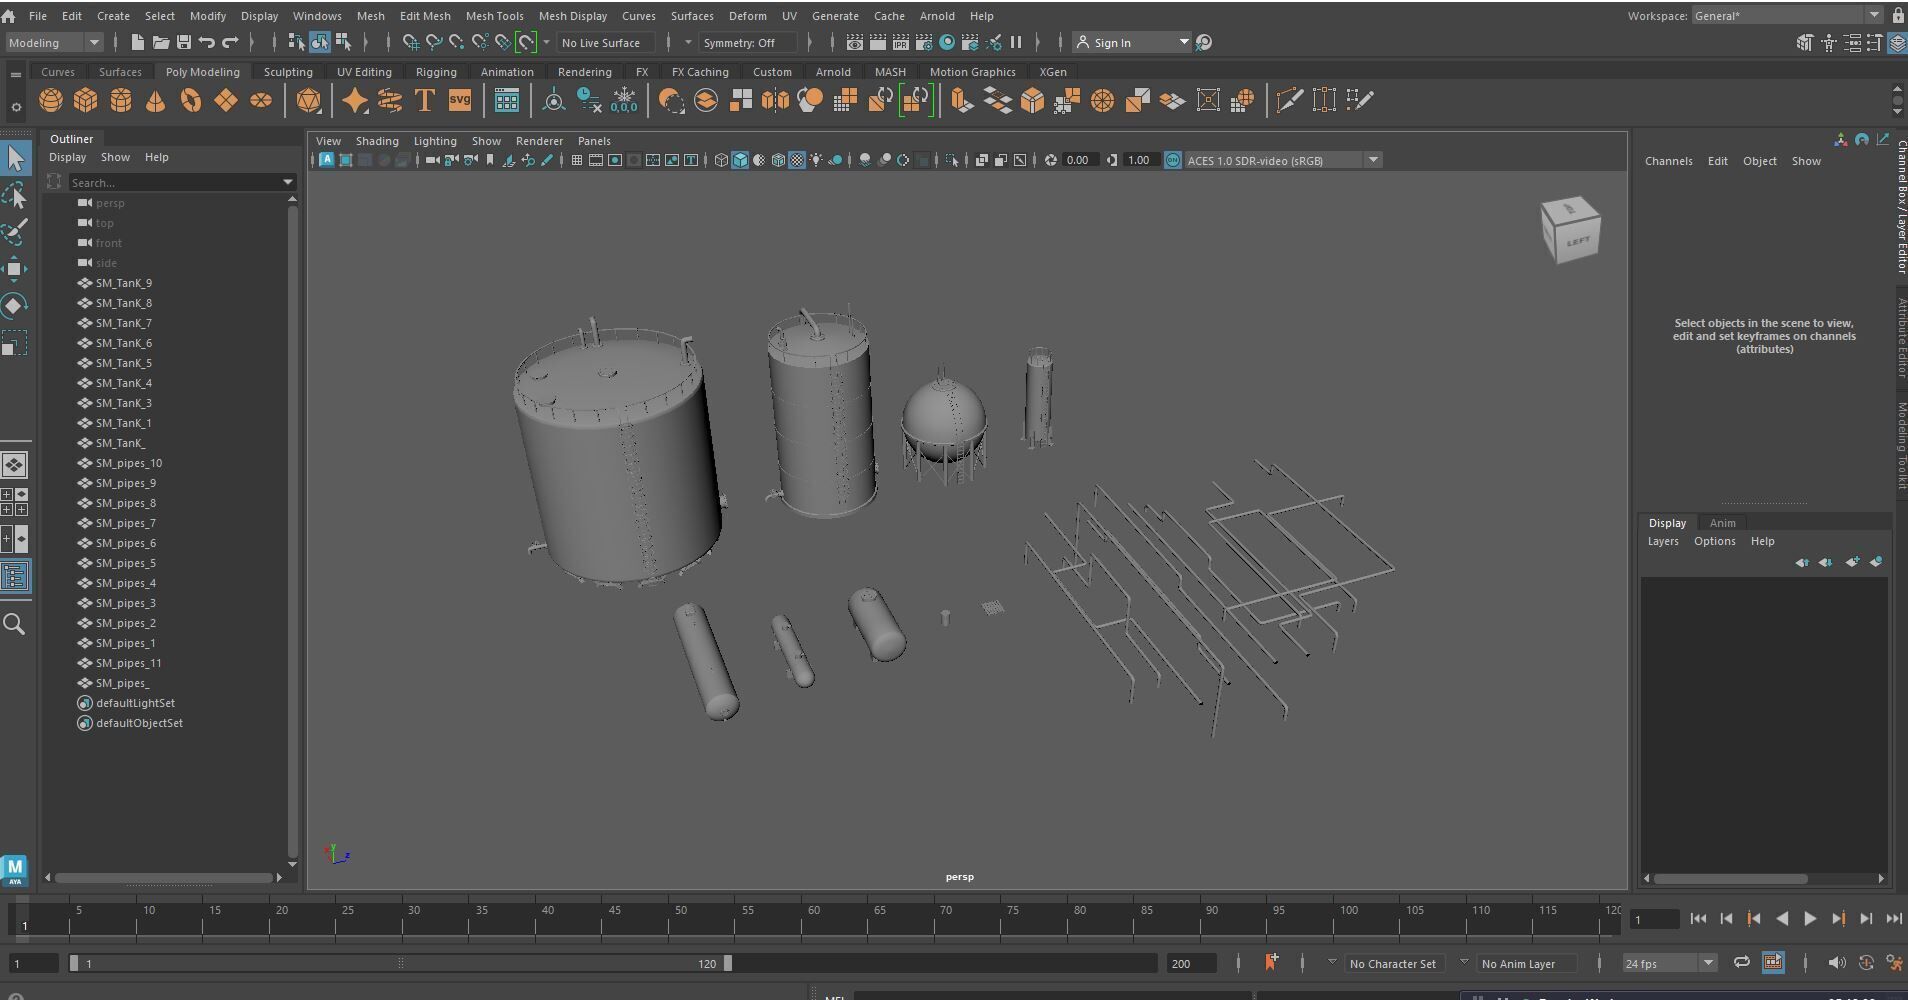The image size is (1908, 1000).
Task: Open the search magnifier in toolbox
Action: tap(14, 625)
